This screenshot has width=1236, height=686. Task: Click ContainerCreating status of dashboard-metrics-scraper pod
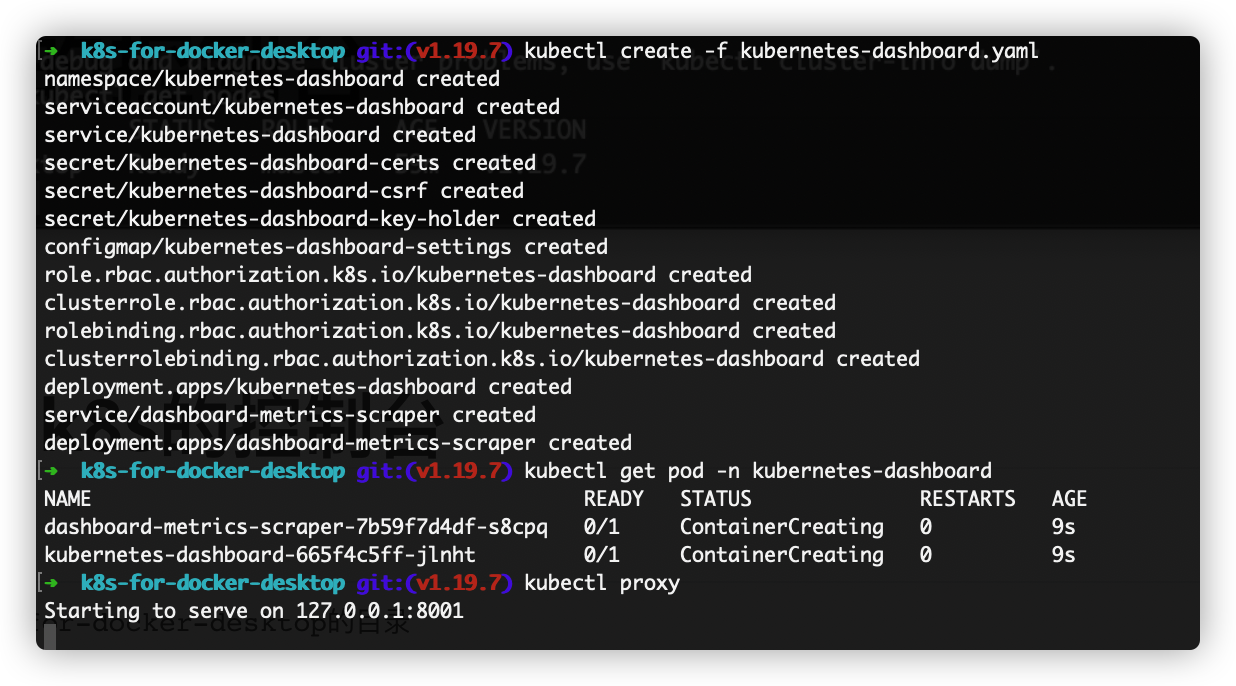point(781,526)
